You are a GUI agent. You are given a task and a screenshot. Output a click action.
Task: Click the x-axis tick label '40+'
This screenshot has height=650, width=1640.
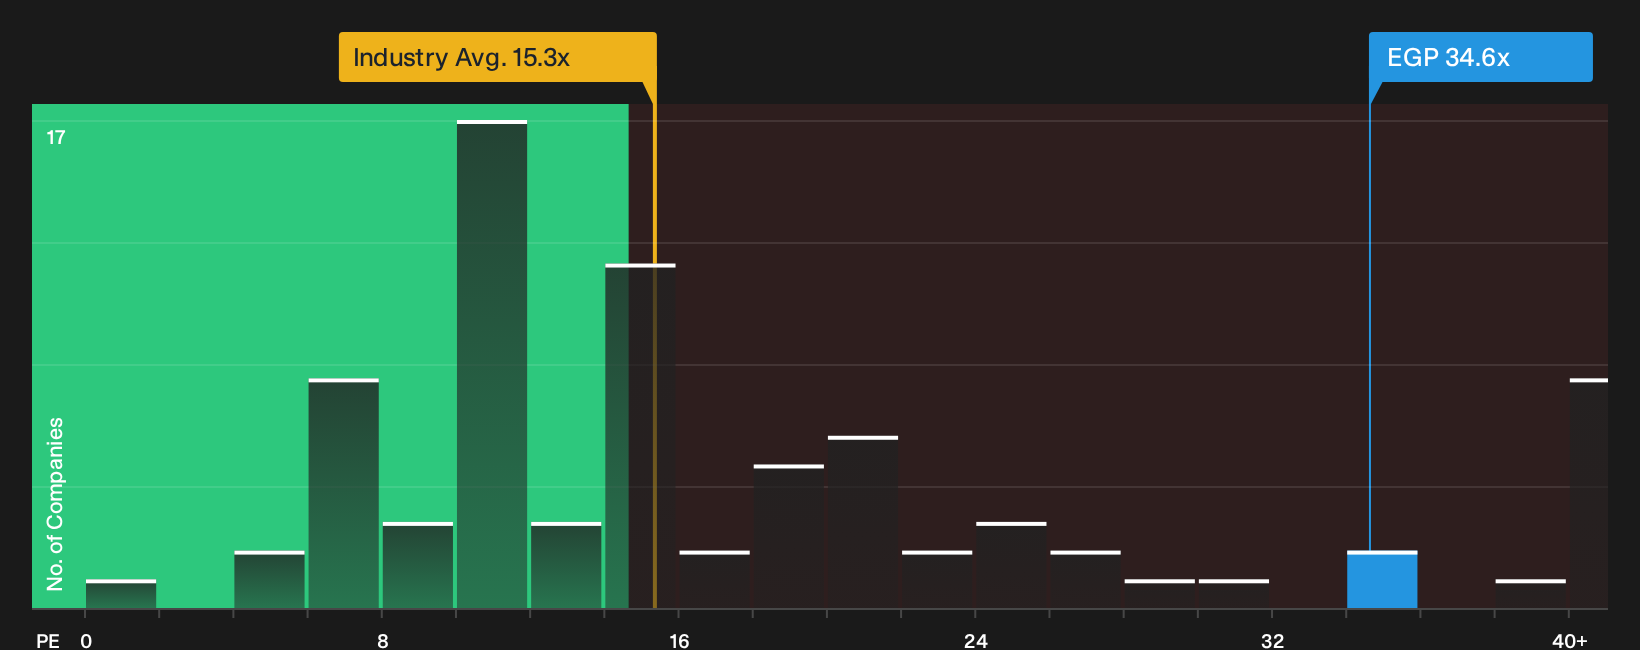pos(1570,641)
